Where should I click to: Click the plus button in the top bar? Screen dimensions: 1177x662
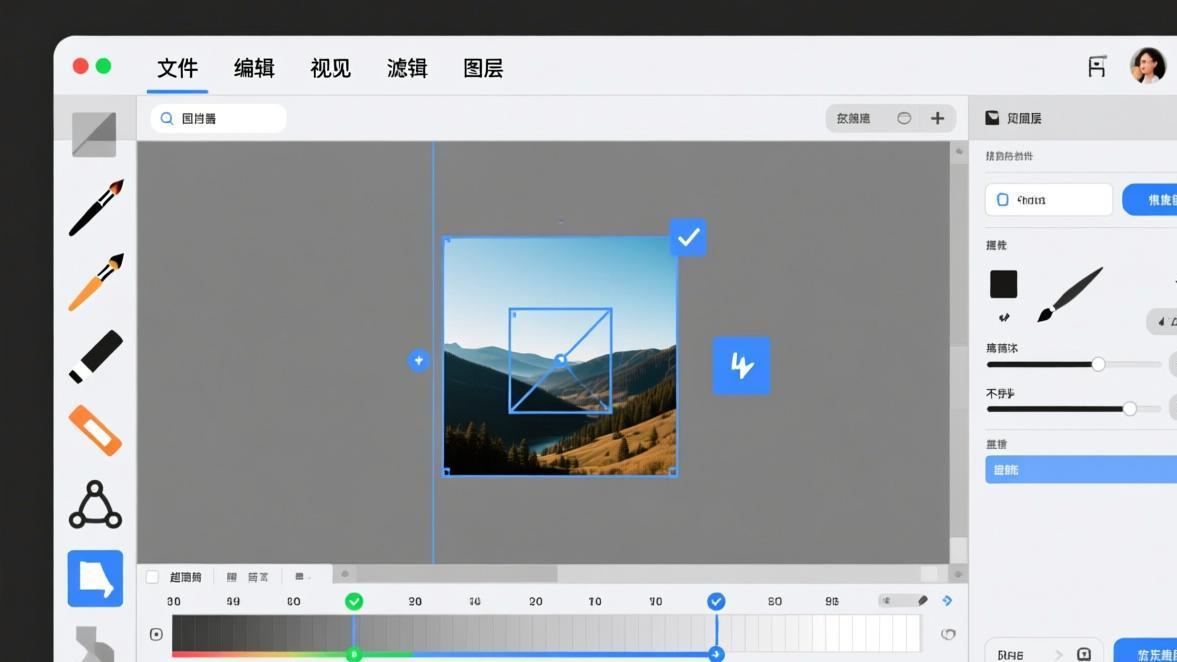pos(938,119)
